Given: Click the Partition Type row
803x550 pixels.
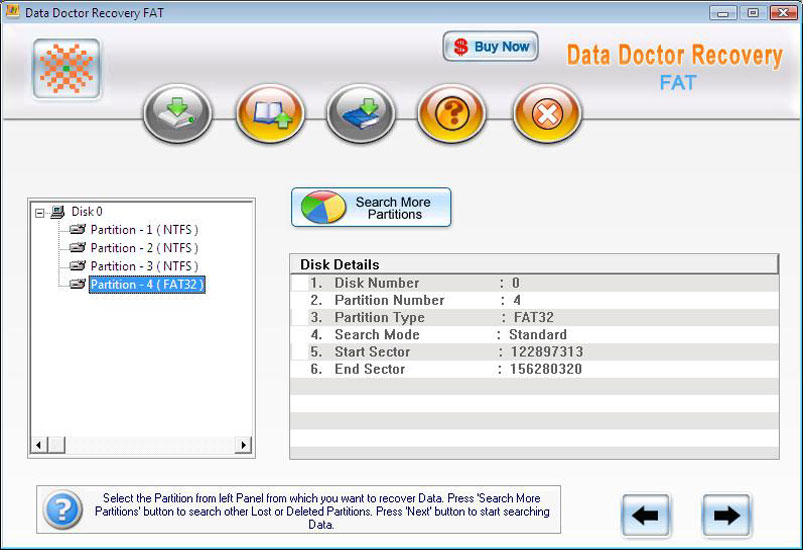Looking at the screenshot, I should pyautogui.click(x=534, y=318).
